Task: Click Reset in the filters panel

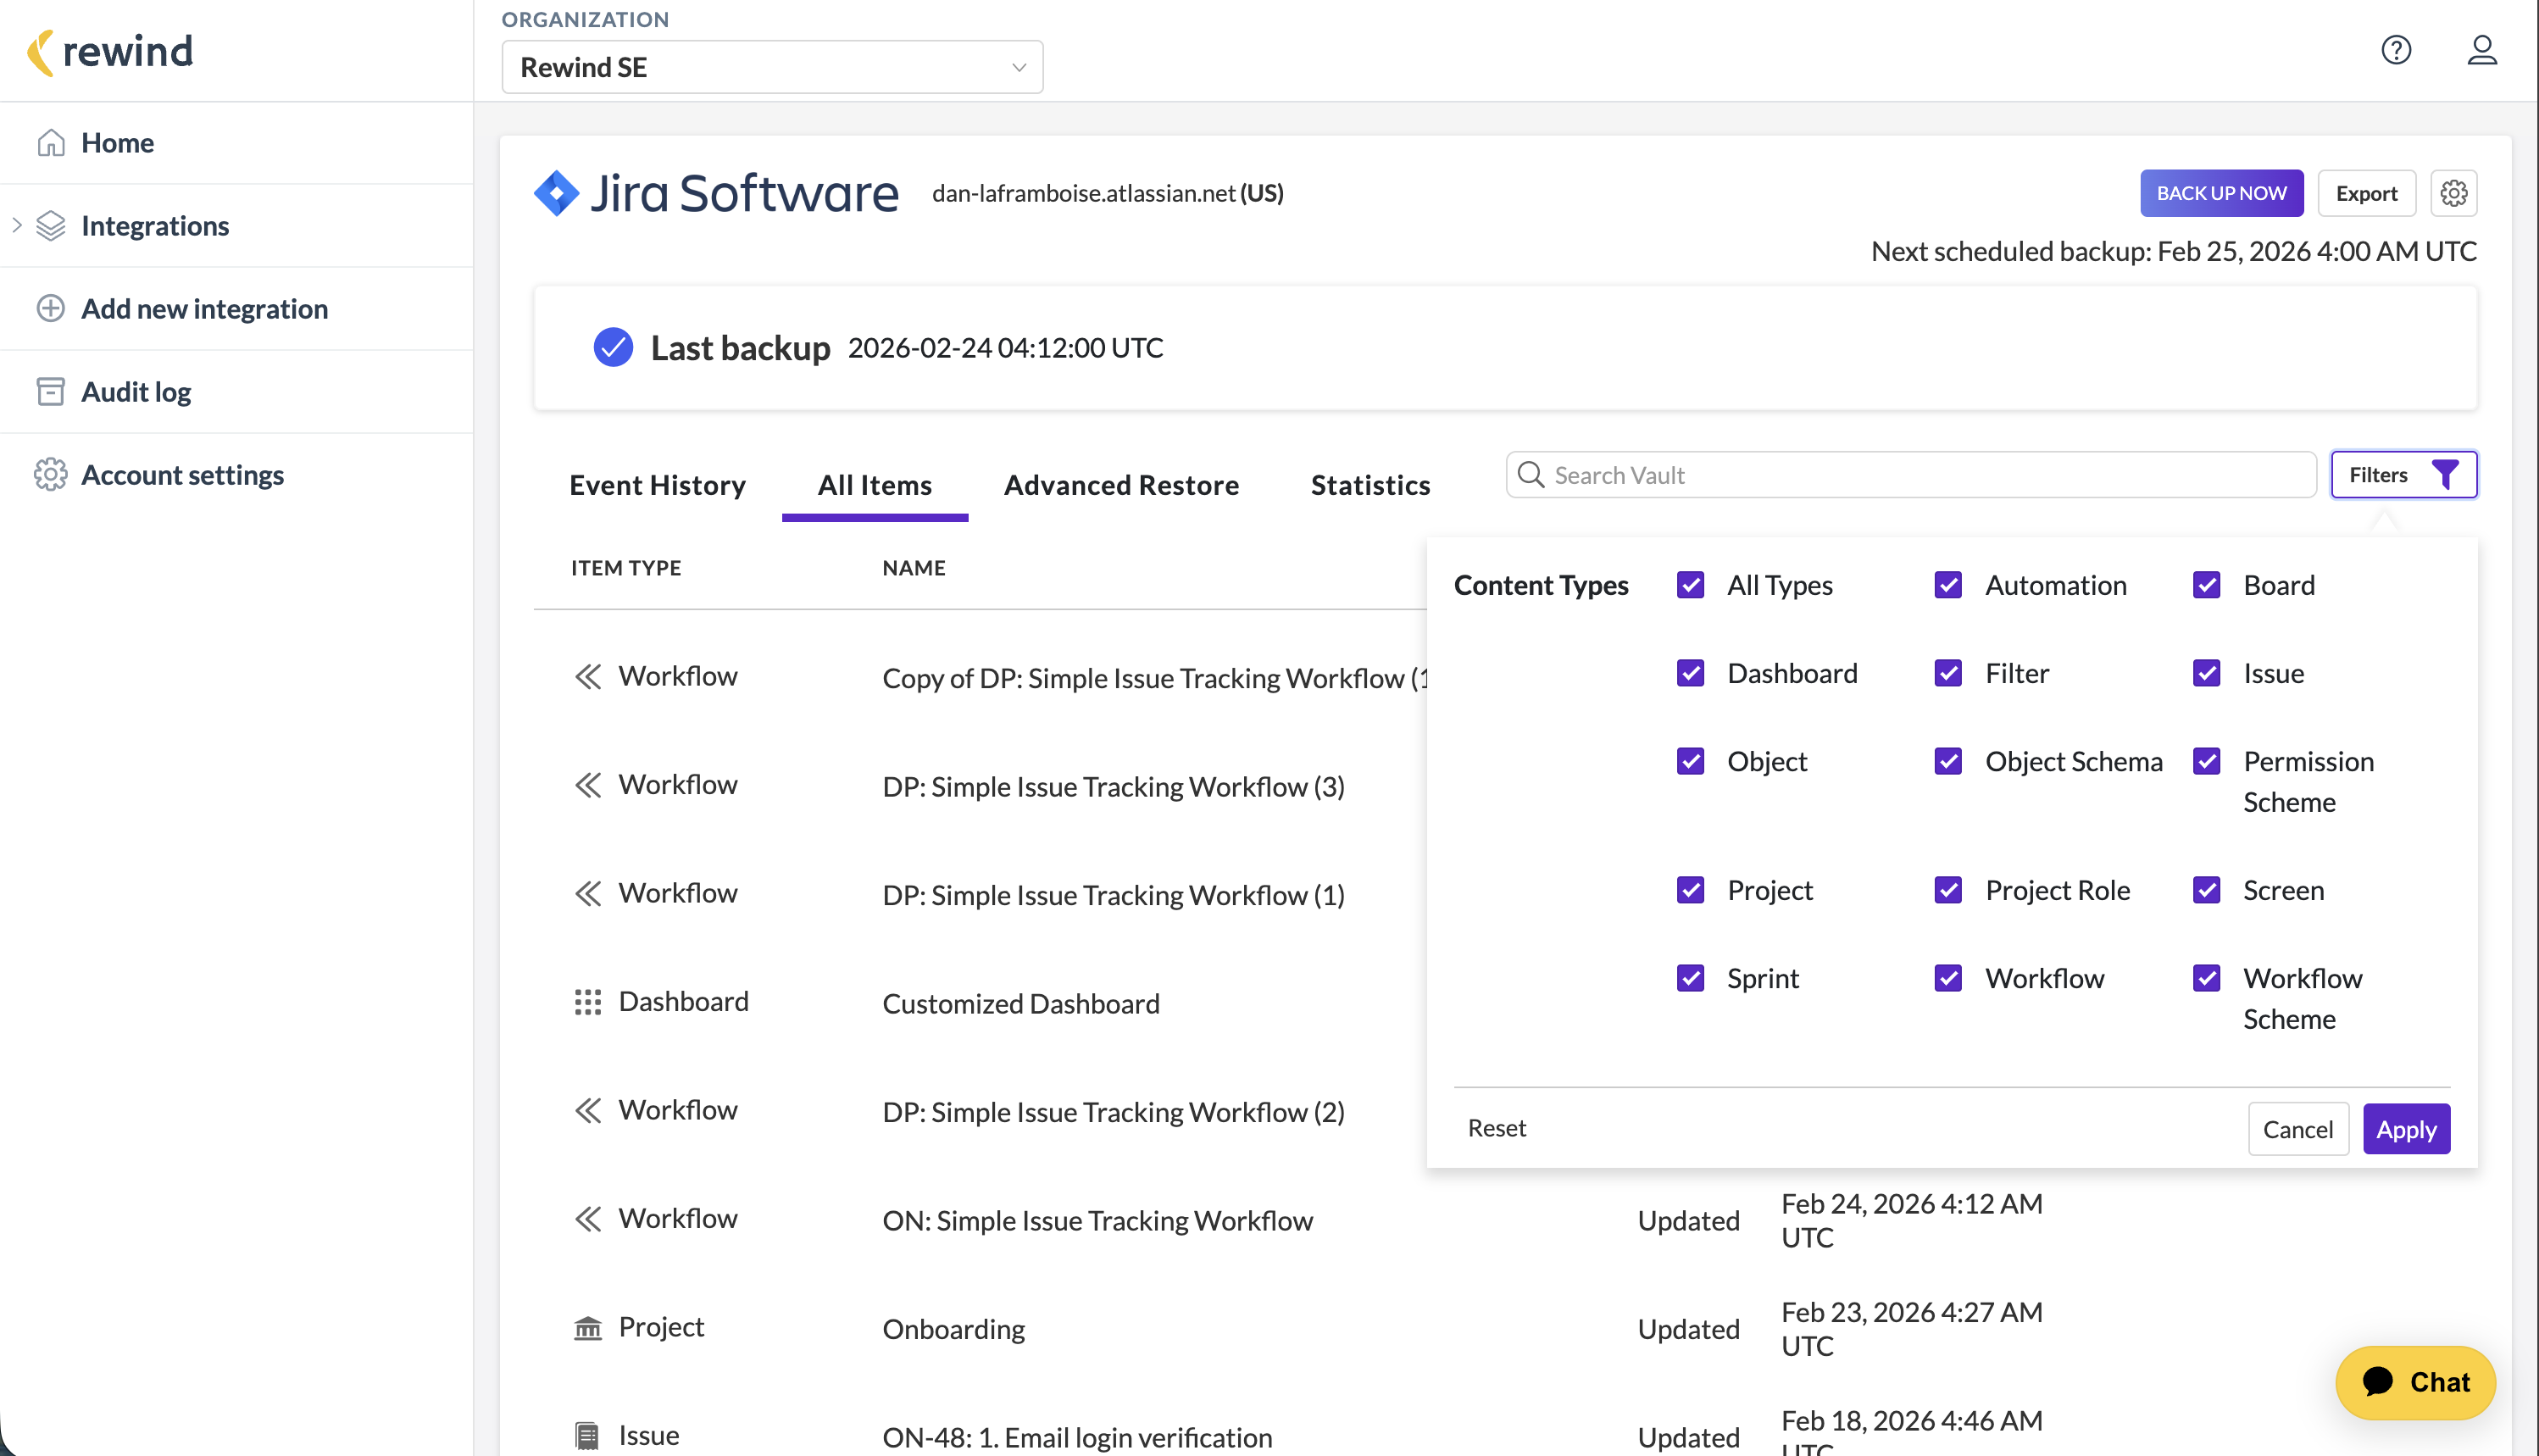Action: (x=1496, y=1128)
